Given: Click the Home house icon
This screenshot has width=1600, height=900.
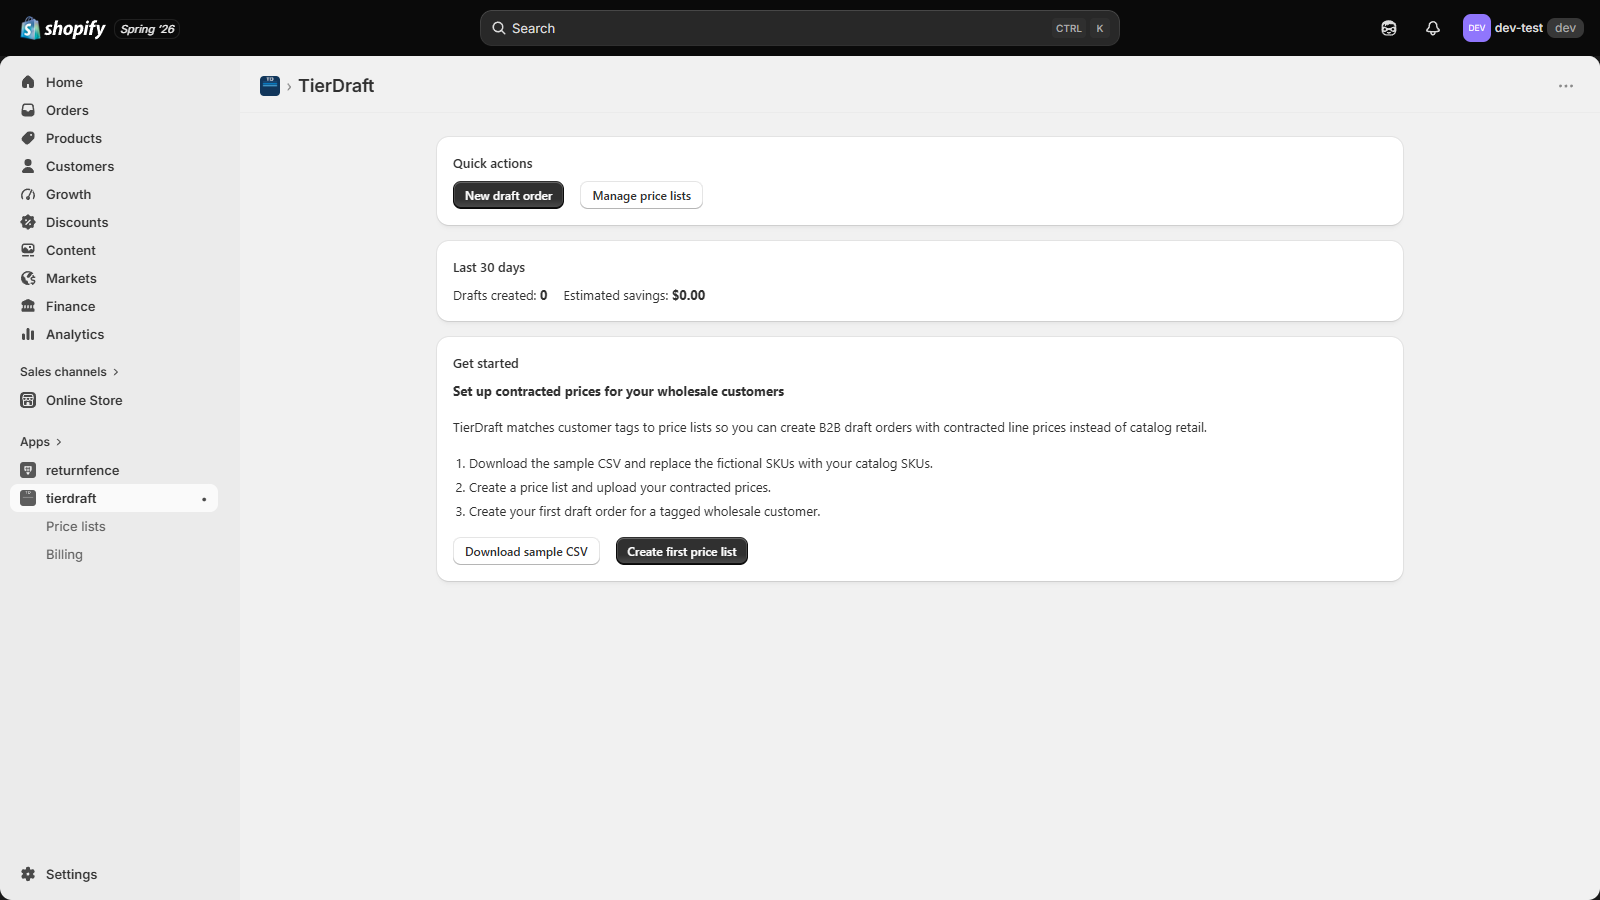Looking at the screenshot, I should 28,82.
